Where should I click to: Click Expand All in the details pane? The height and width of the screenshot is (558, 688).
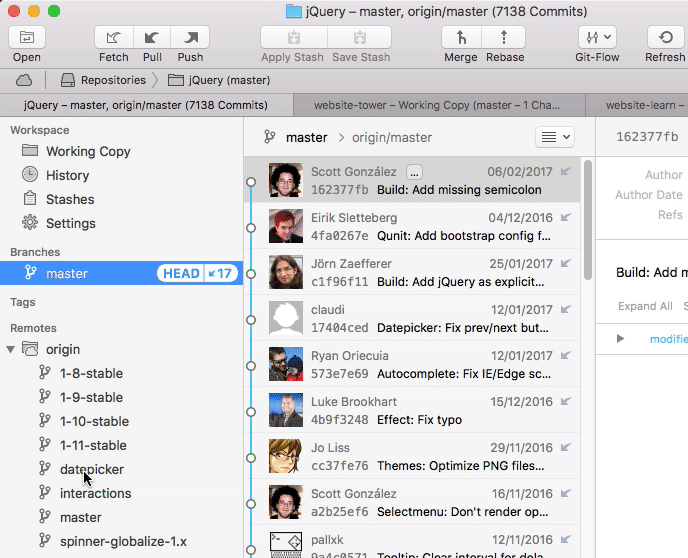point(645,306)
